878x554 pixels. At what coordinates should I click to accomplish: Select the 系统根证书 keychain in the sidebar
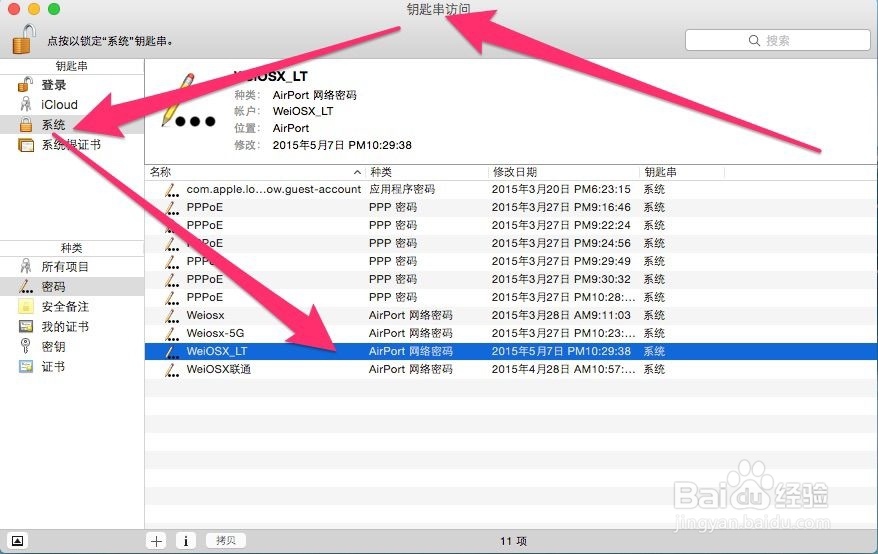pos(72,145)
